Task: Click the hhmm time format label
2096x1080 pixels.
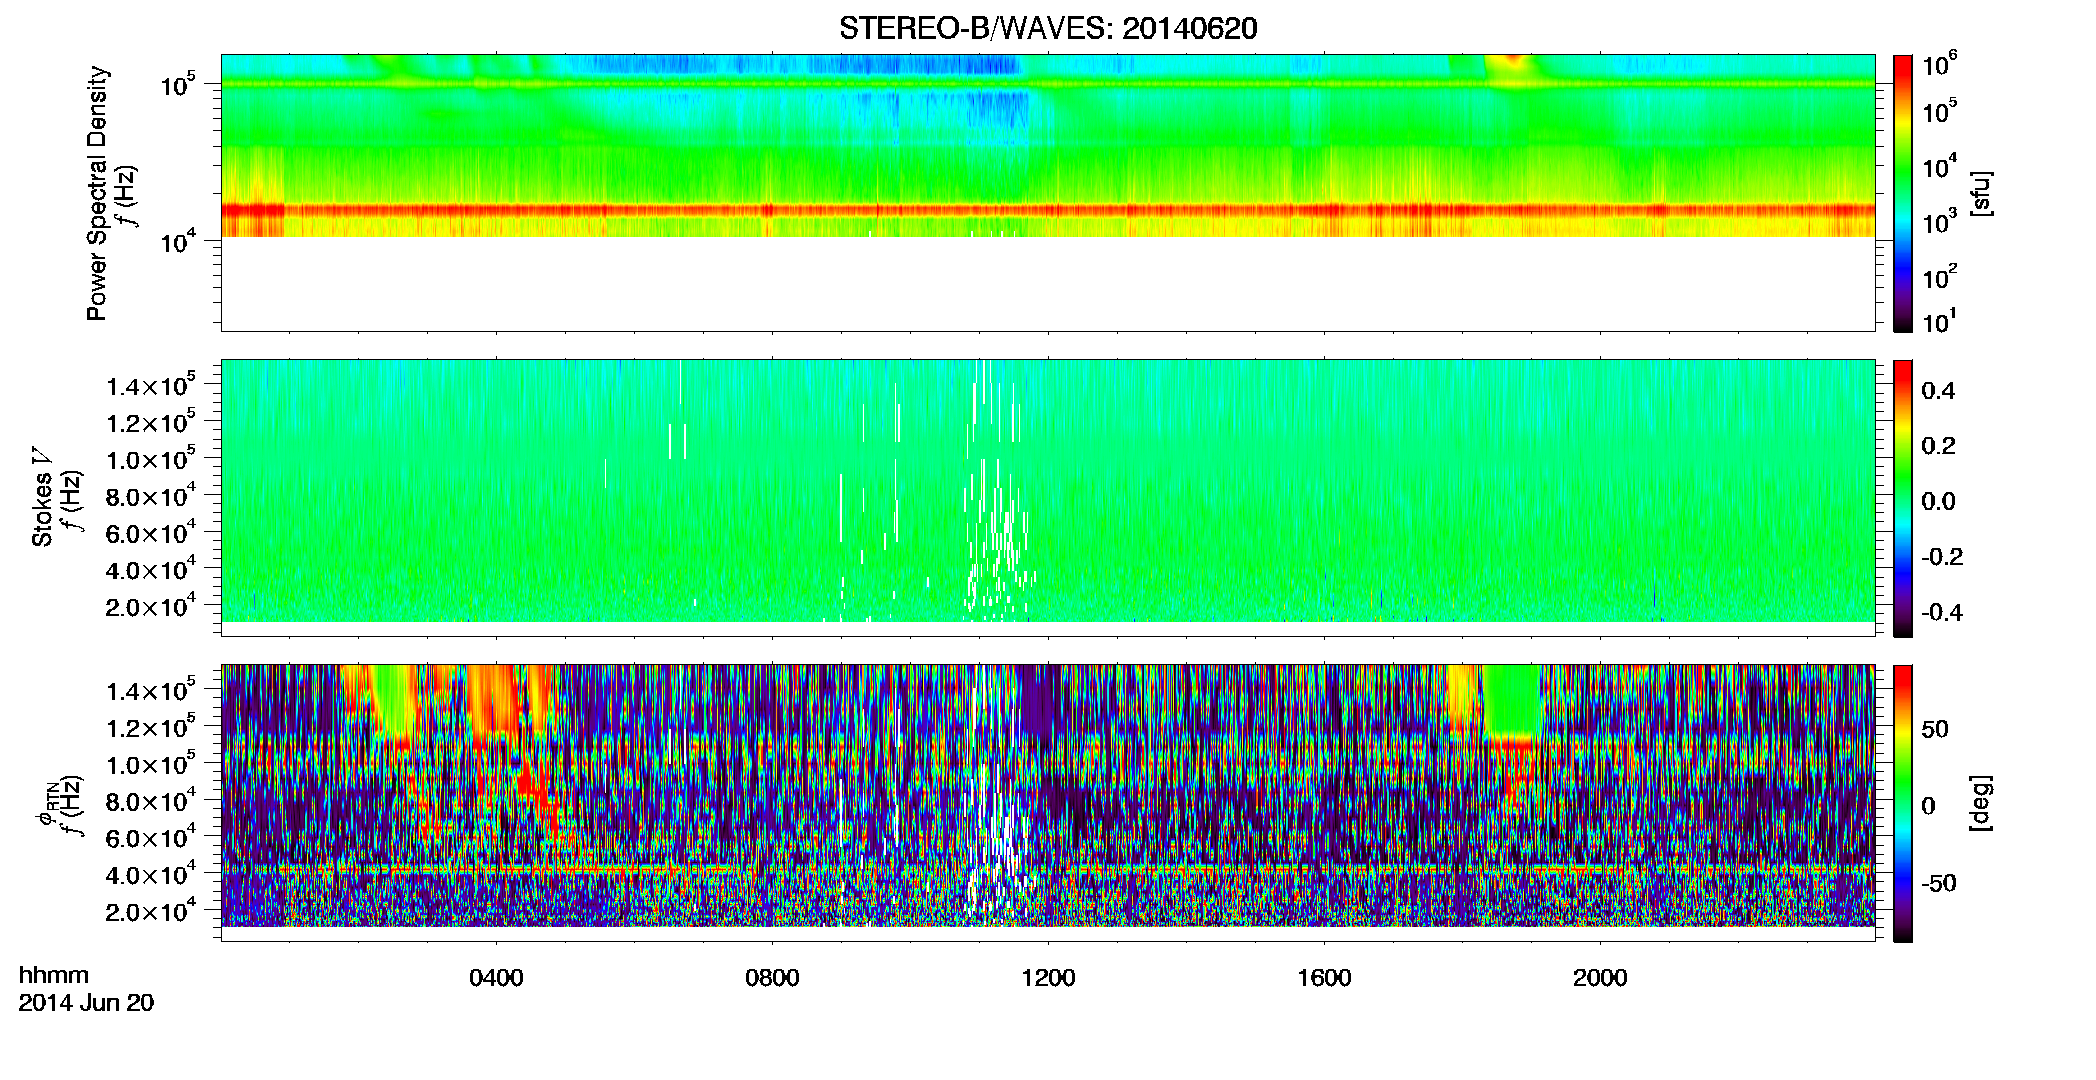Action: pyautogui.click(x=54, y=976)
